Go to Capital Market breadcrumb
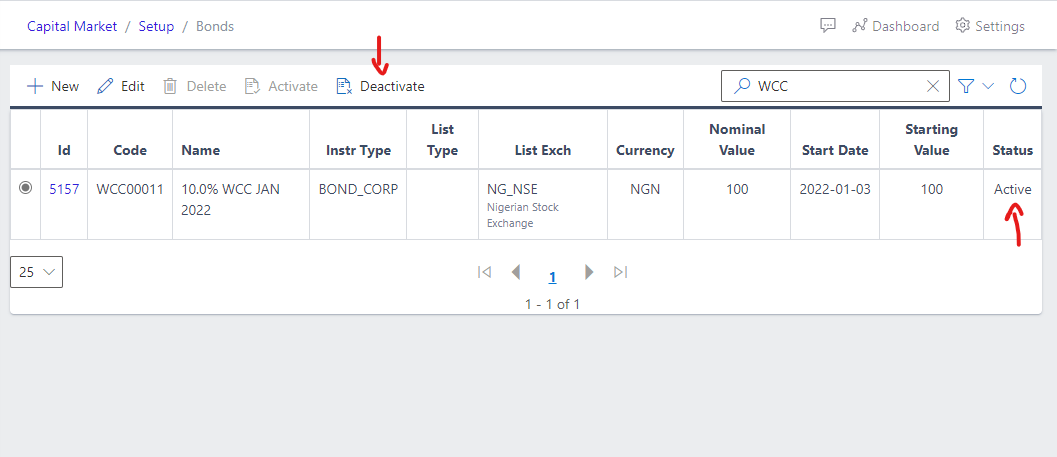Viewport: 1057px width, 457px height. click(x=72, y=26)
